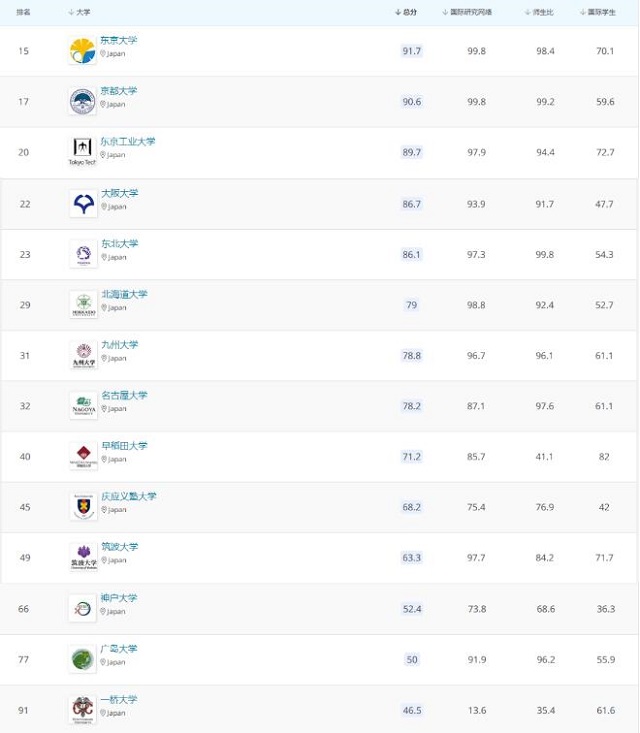Click the 大阪大学 logo icon
This screenshot has width=640, height=733.
[x=83, y=203]
